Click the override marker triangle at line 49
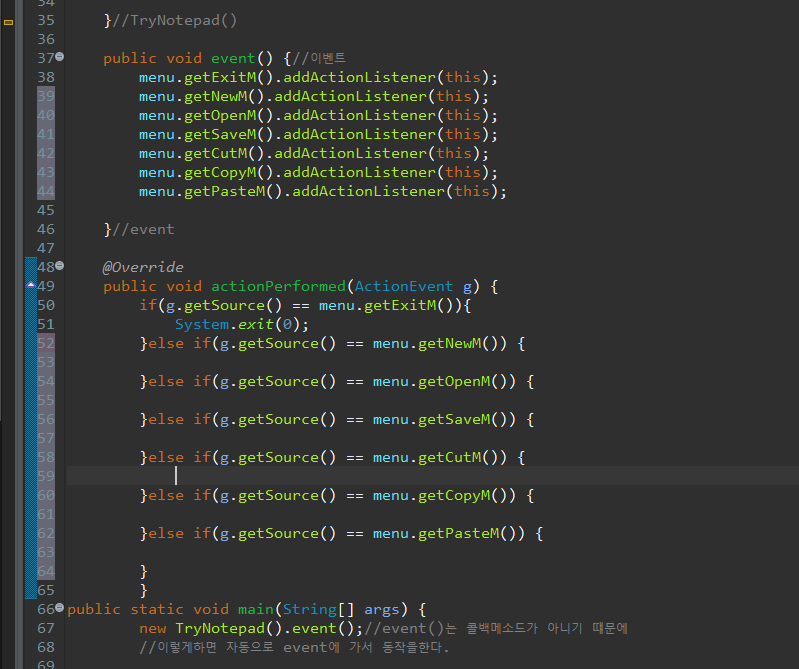Viewport: 799px width, 669px height. tap(31, 285)
